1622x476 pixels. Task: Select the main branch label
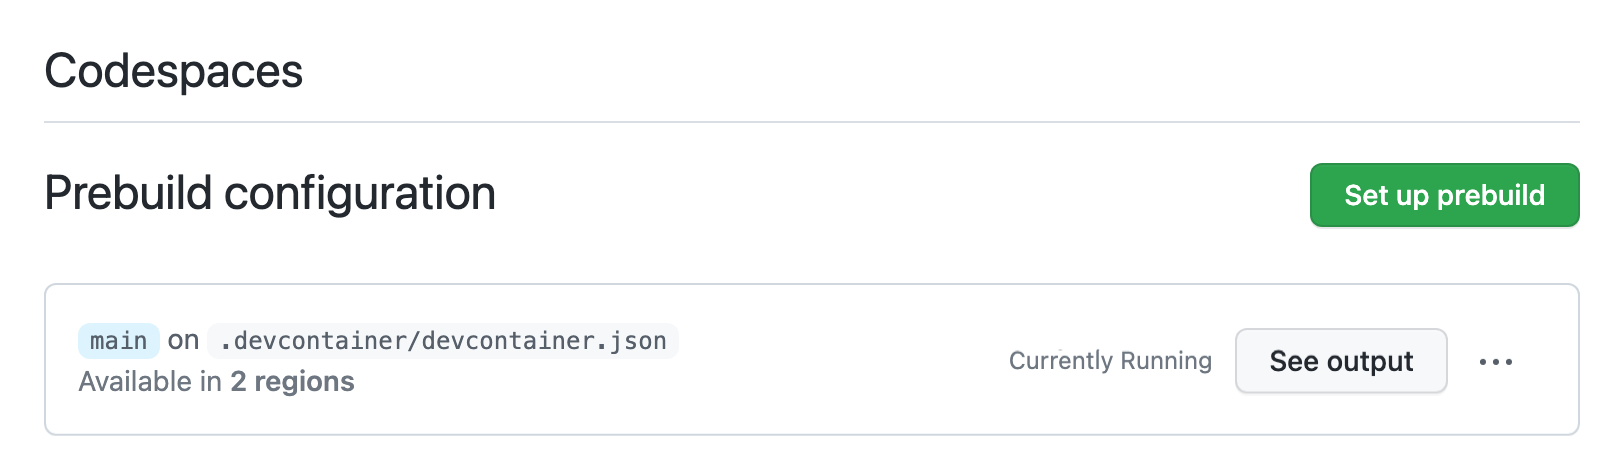click(x=118, y=341)
